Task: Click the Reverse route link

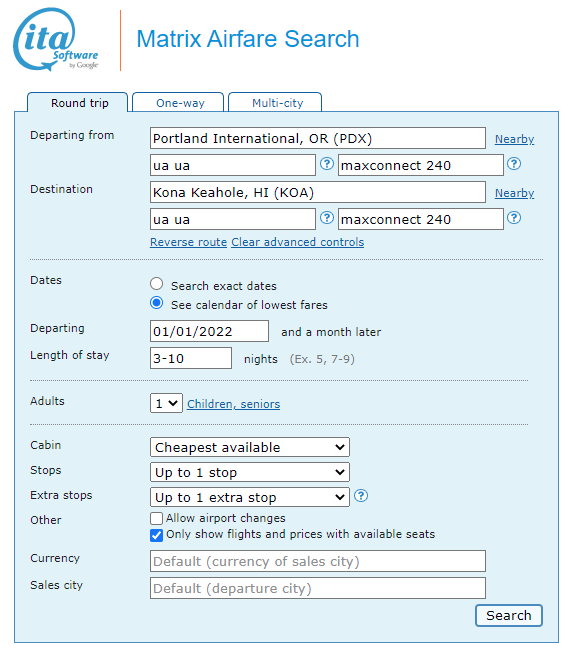Action: [x=188, y=242]
